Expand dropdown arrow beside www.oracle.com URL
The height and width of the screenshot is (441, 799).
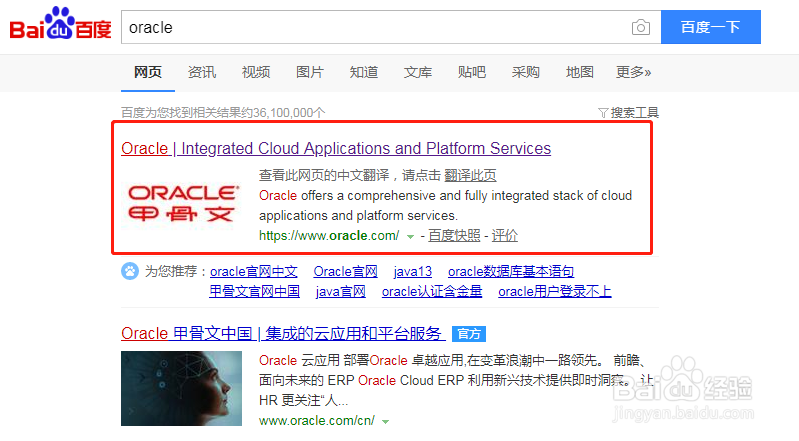410,237
